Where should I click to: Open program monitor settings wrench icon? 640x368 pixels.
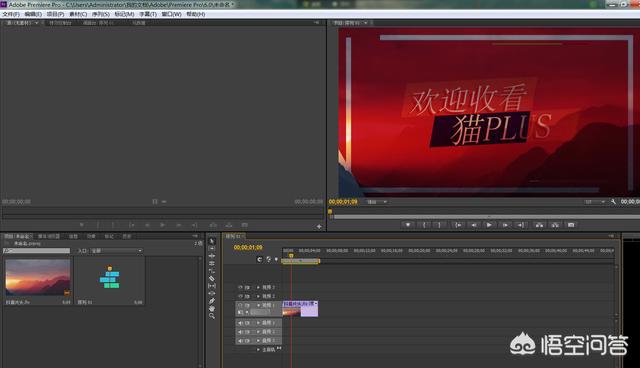tap(613, 202)
